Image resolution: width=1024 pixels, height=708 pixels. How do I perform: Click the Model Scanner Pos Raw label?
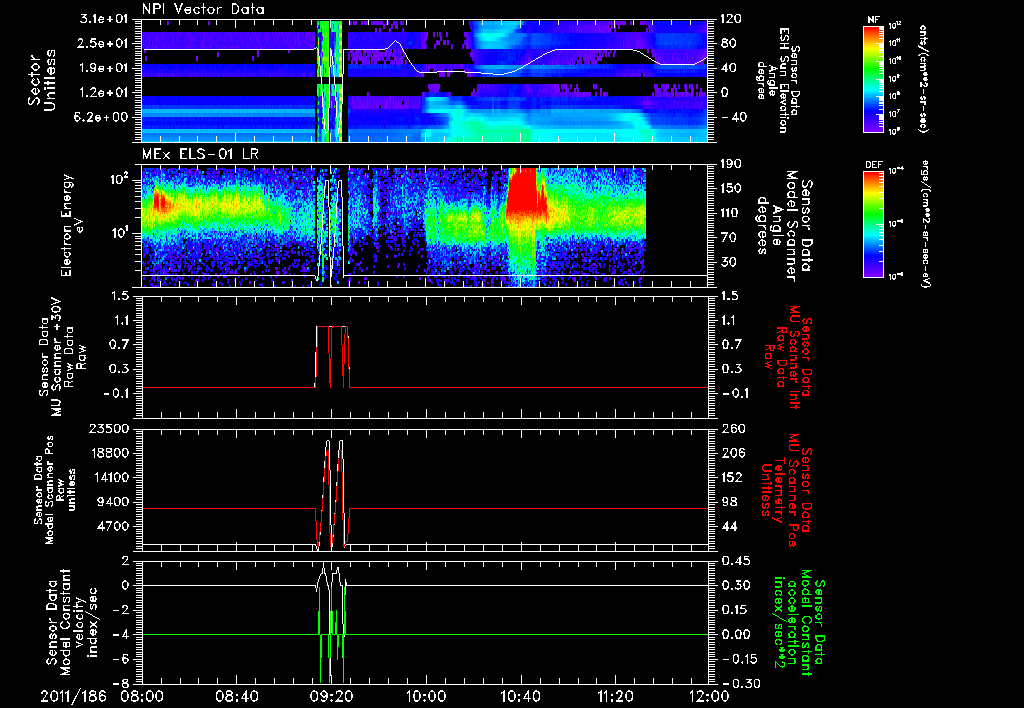pyautogui.click(x=56, y=490)
